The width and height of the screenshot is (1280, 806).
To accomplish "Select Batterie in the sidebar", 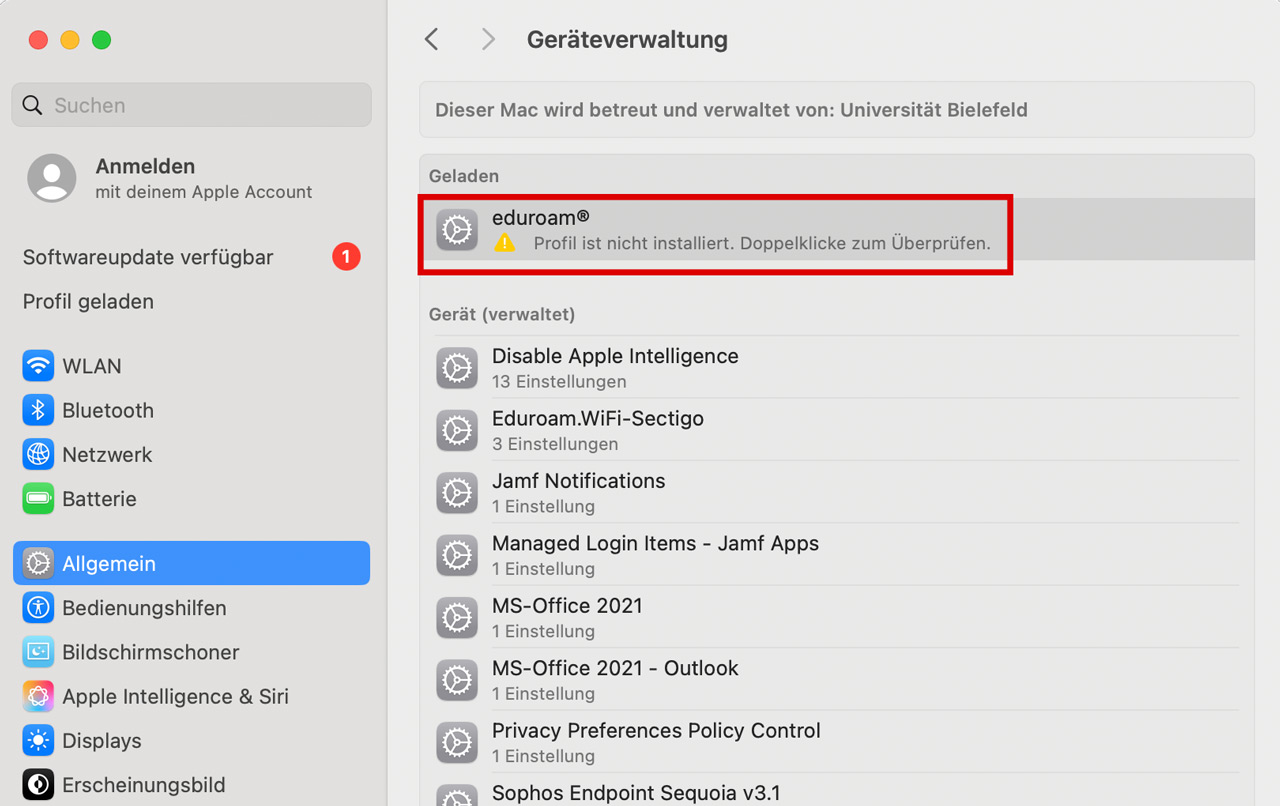I will tap(191, 498).
